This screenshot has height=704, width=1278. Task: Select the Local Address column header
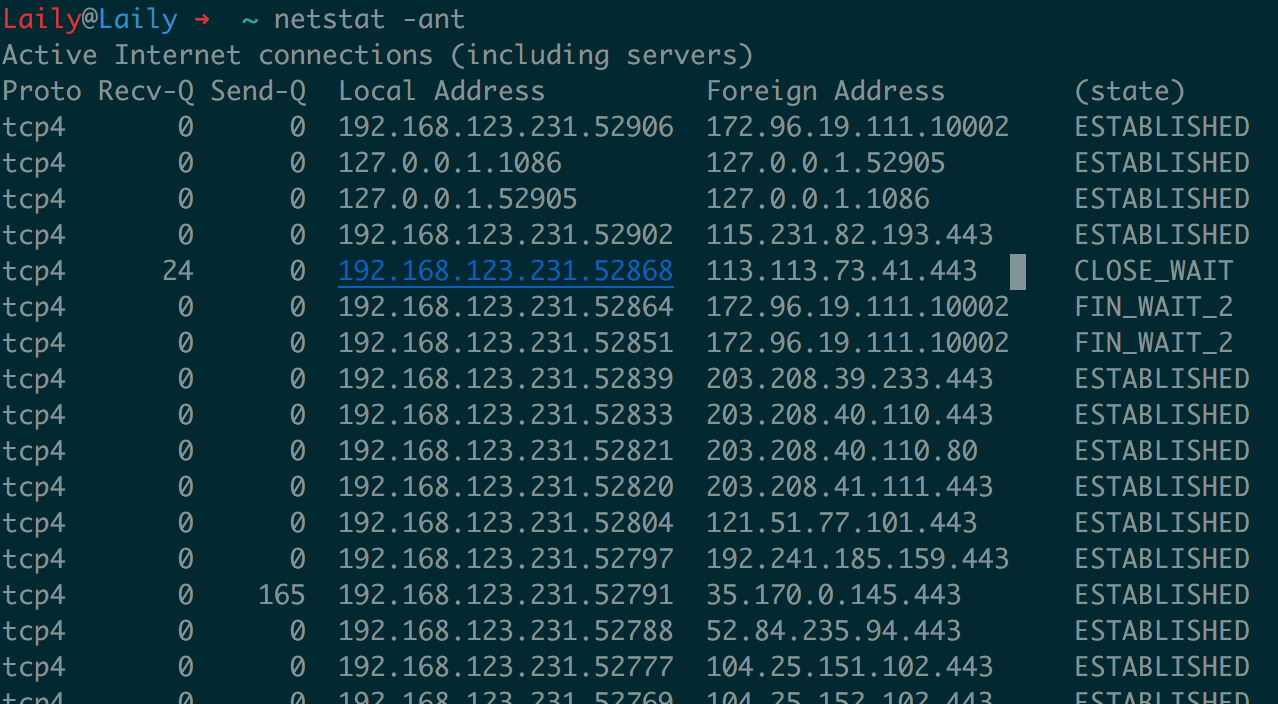click(441, 91)
